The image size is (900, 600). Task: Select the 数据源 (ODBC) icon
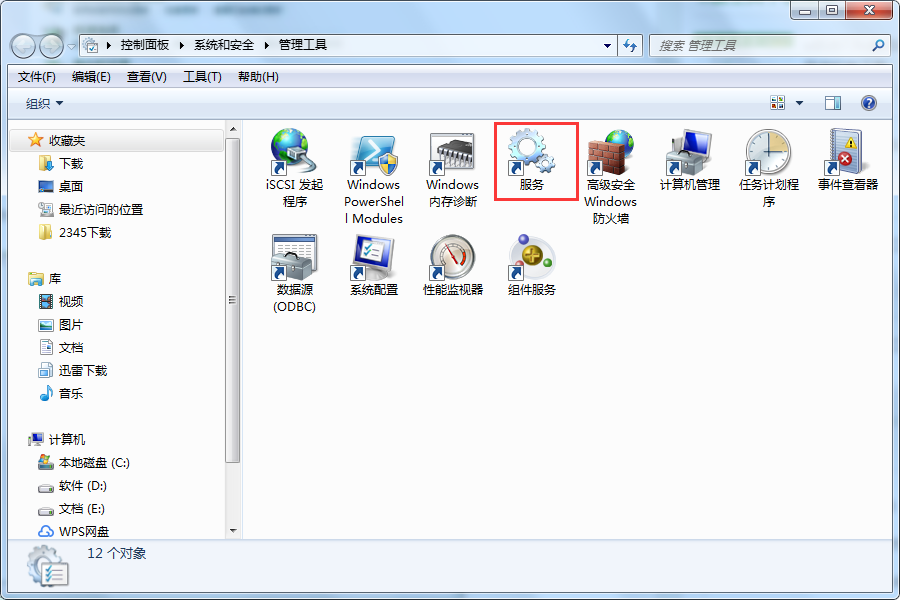click(294, 258)
